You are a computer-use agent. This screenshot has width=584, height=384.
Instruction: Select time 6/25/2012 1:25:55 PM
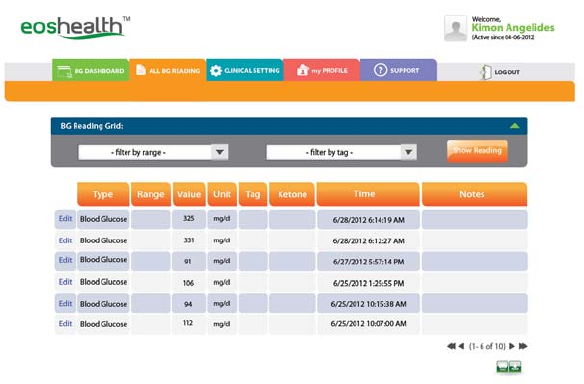368,283
